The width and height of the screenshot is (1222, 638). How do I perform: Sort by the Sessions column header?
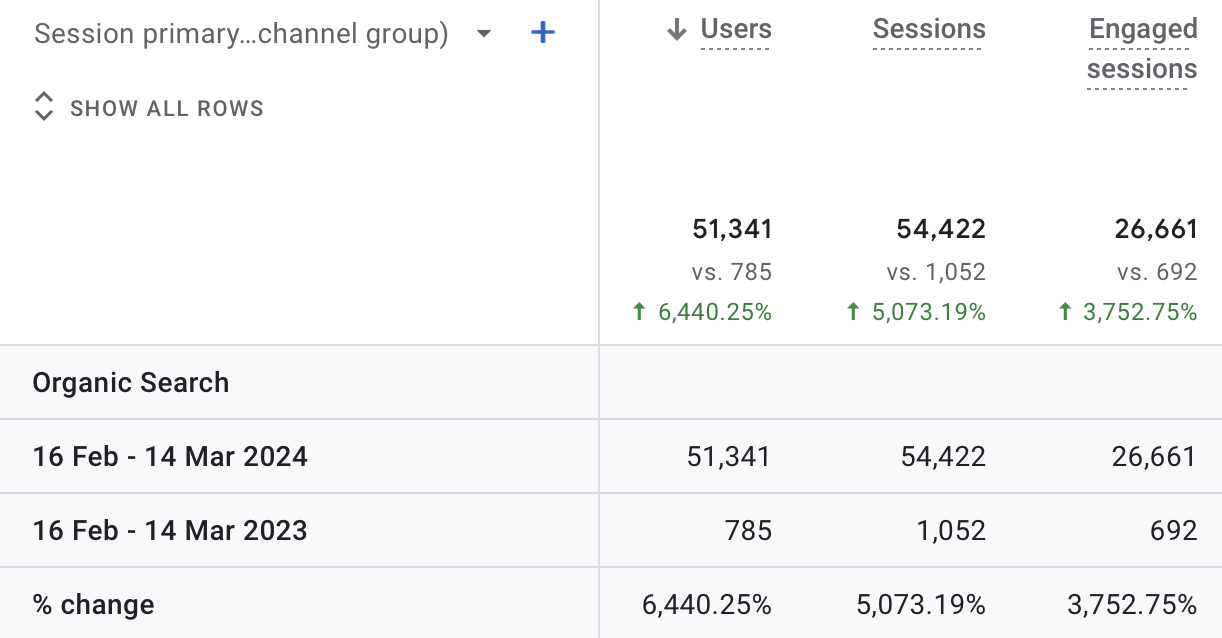929,30
